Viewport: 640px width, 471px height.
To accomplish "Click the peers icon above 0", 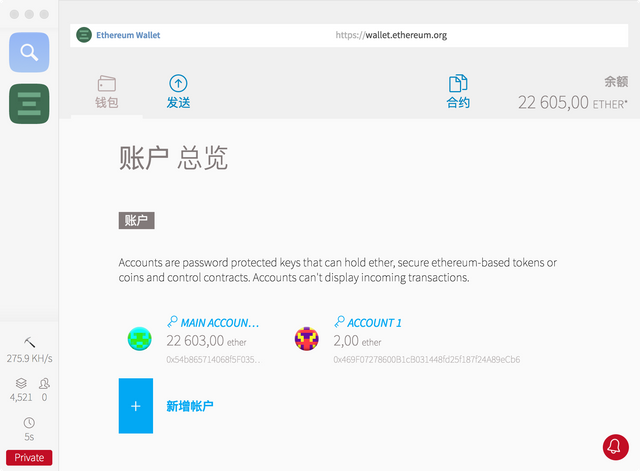I will click(x=44, y=383).
